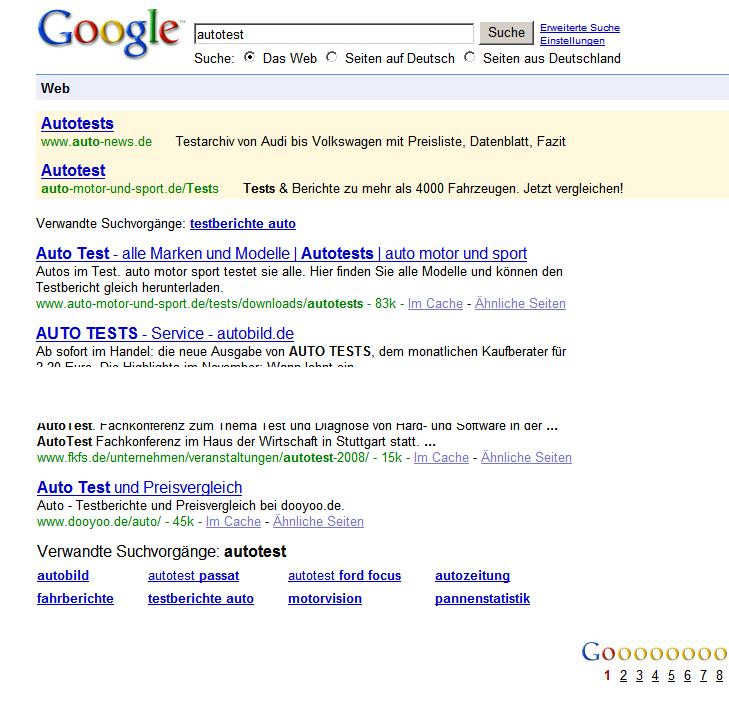Click related search autotest ford focus
Image resolution: width=729 pixels, height=709 pixels.
tap(345, 576)
